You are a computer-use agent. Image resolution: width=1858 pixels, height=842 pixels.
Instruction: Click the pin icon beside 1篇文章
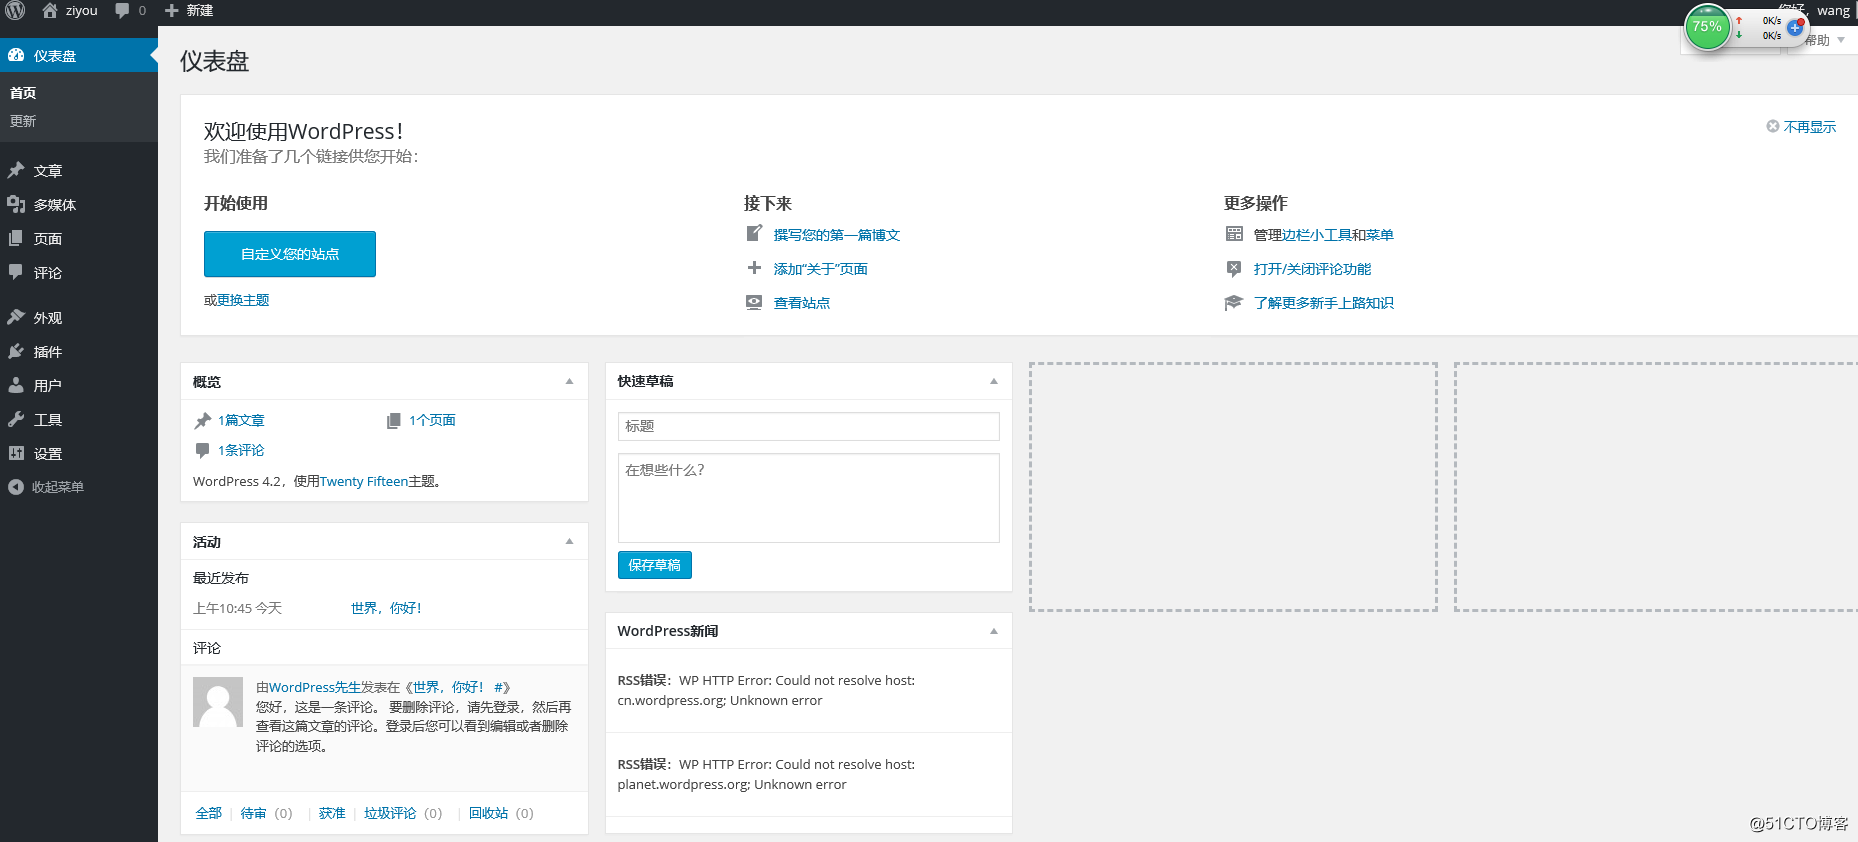point(202,420)
